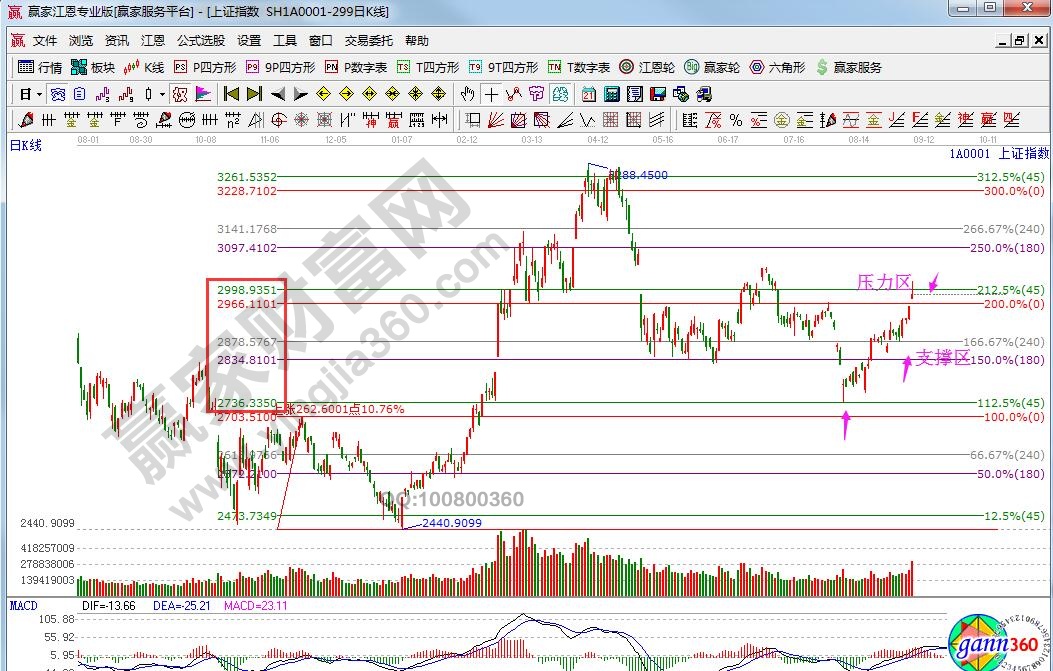This screenshot has width=1053, height=671.
Task: Open the 江恩 menu
Action: (x=152, y=41)
